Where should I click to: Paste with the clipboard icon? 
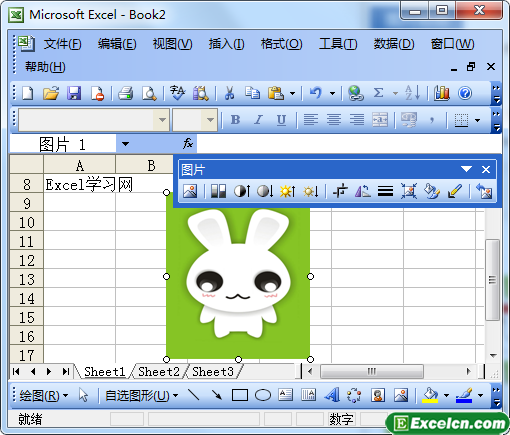(x=276, y=93)
